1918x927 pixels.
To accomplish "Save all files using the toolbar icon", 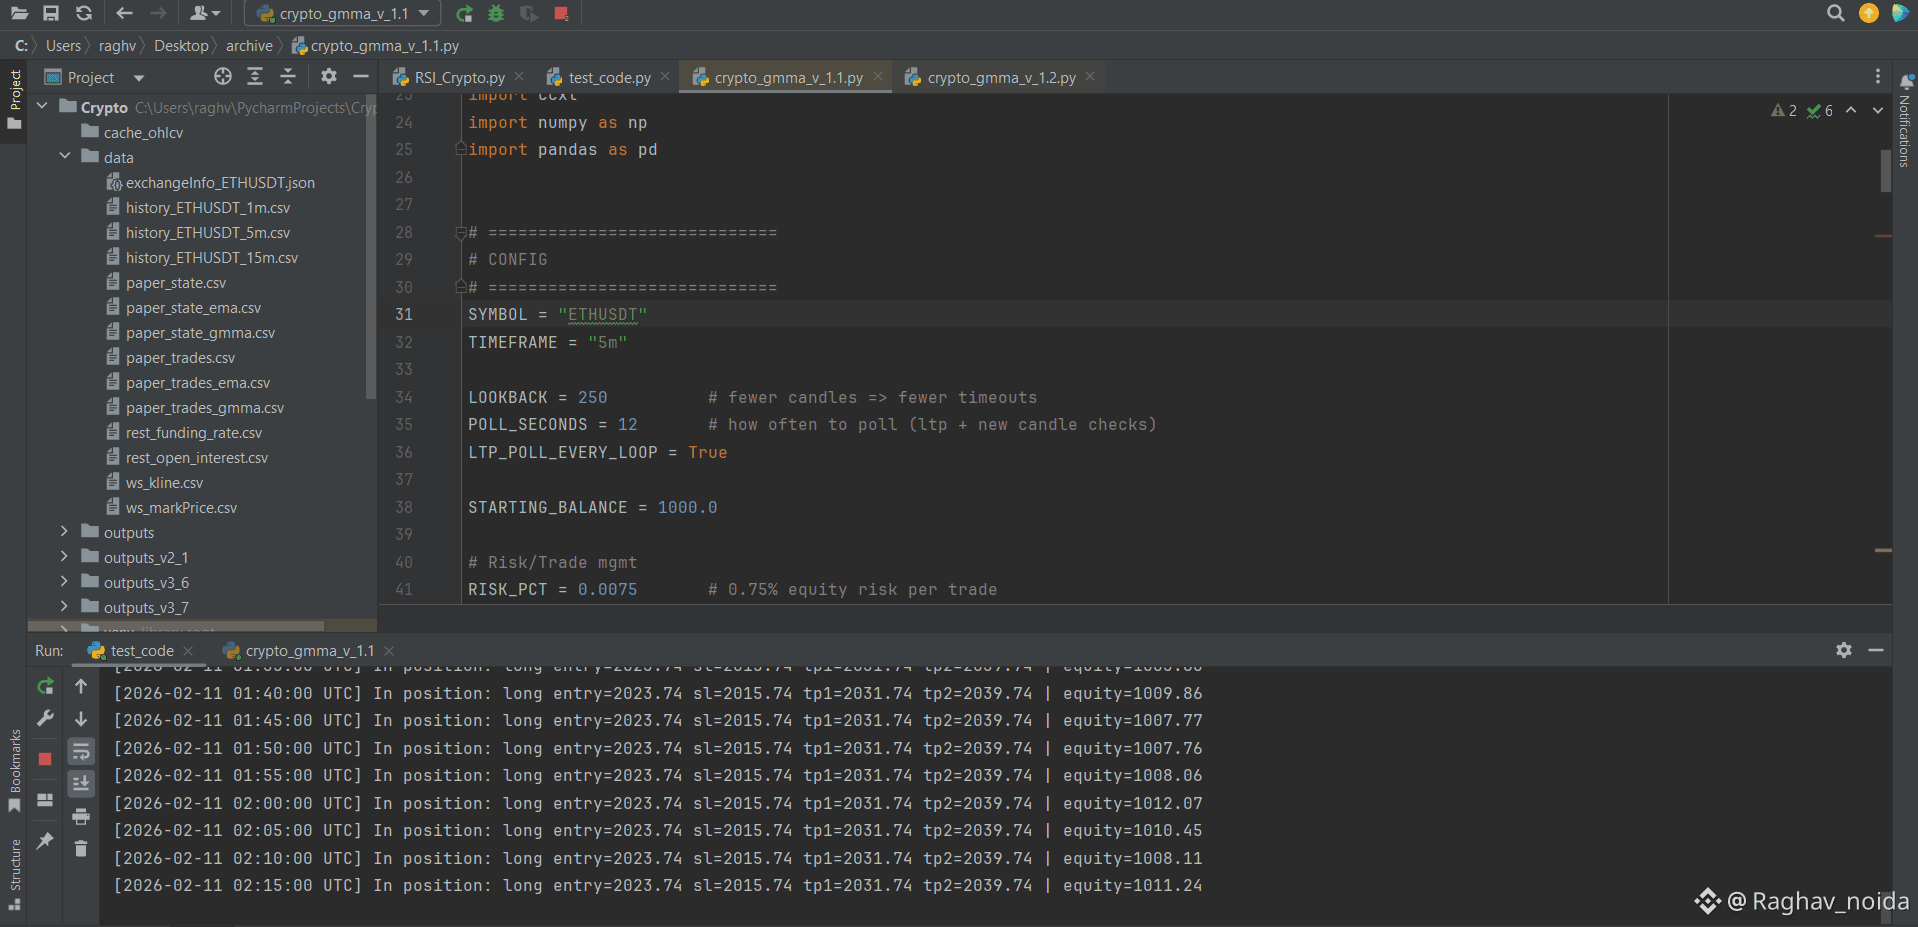I will tap(51, 13).
